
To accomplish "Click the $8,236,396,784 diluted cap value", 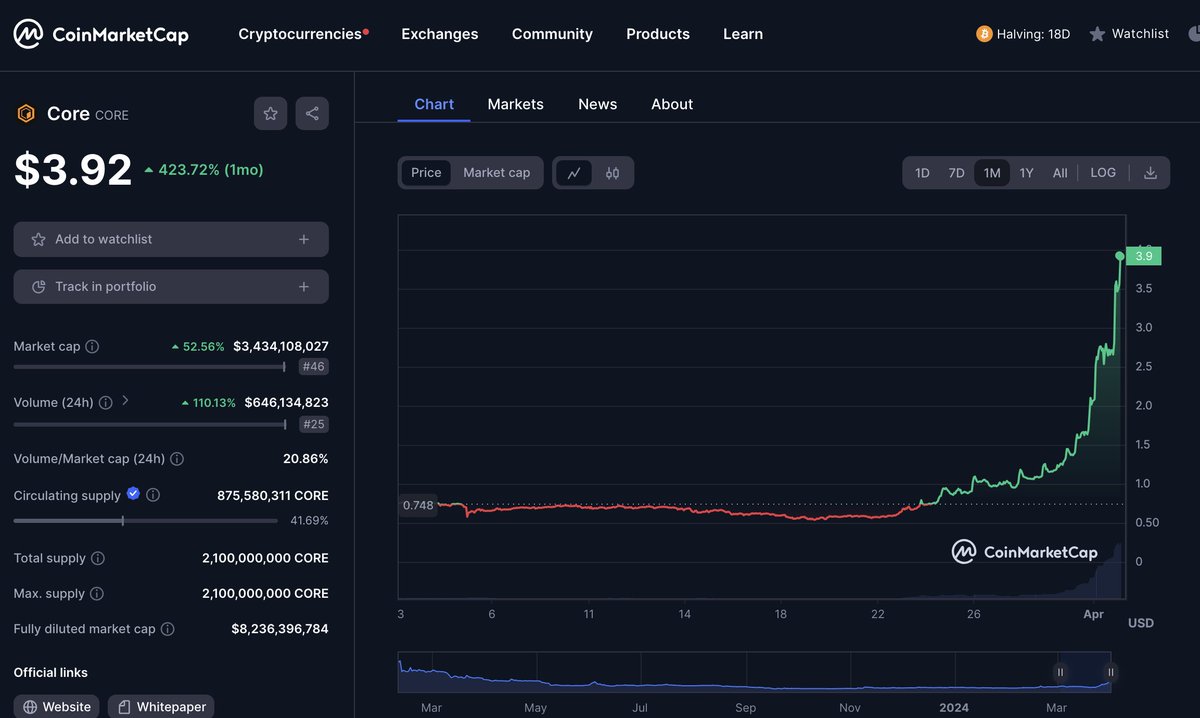I will coord(280,629).
